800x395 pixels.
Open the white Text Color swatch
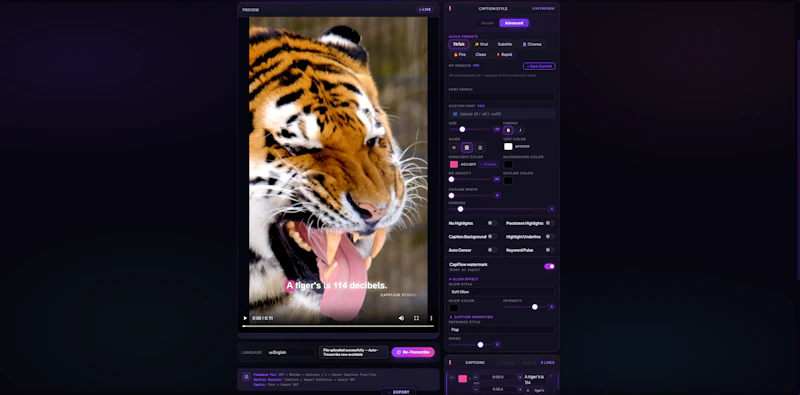click(508, 146)
